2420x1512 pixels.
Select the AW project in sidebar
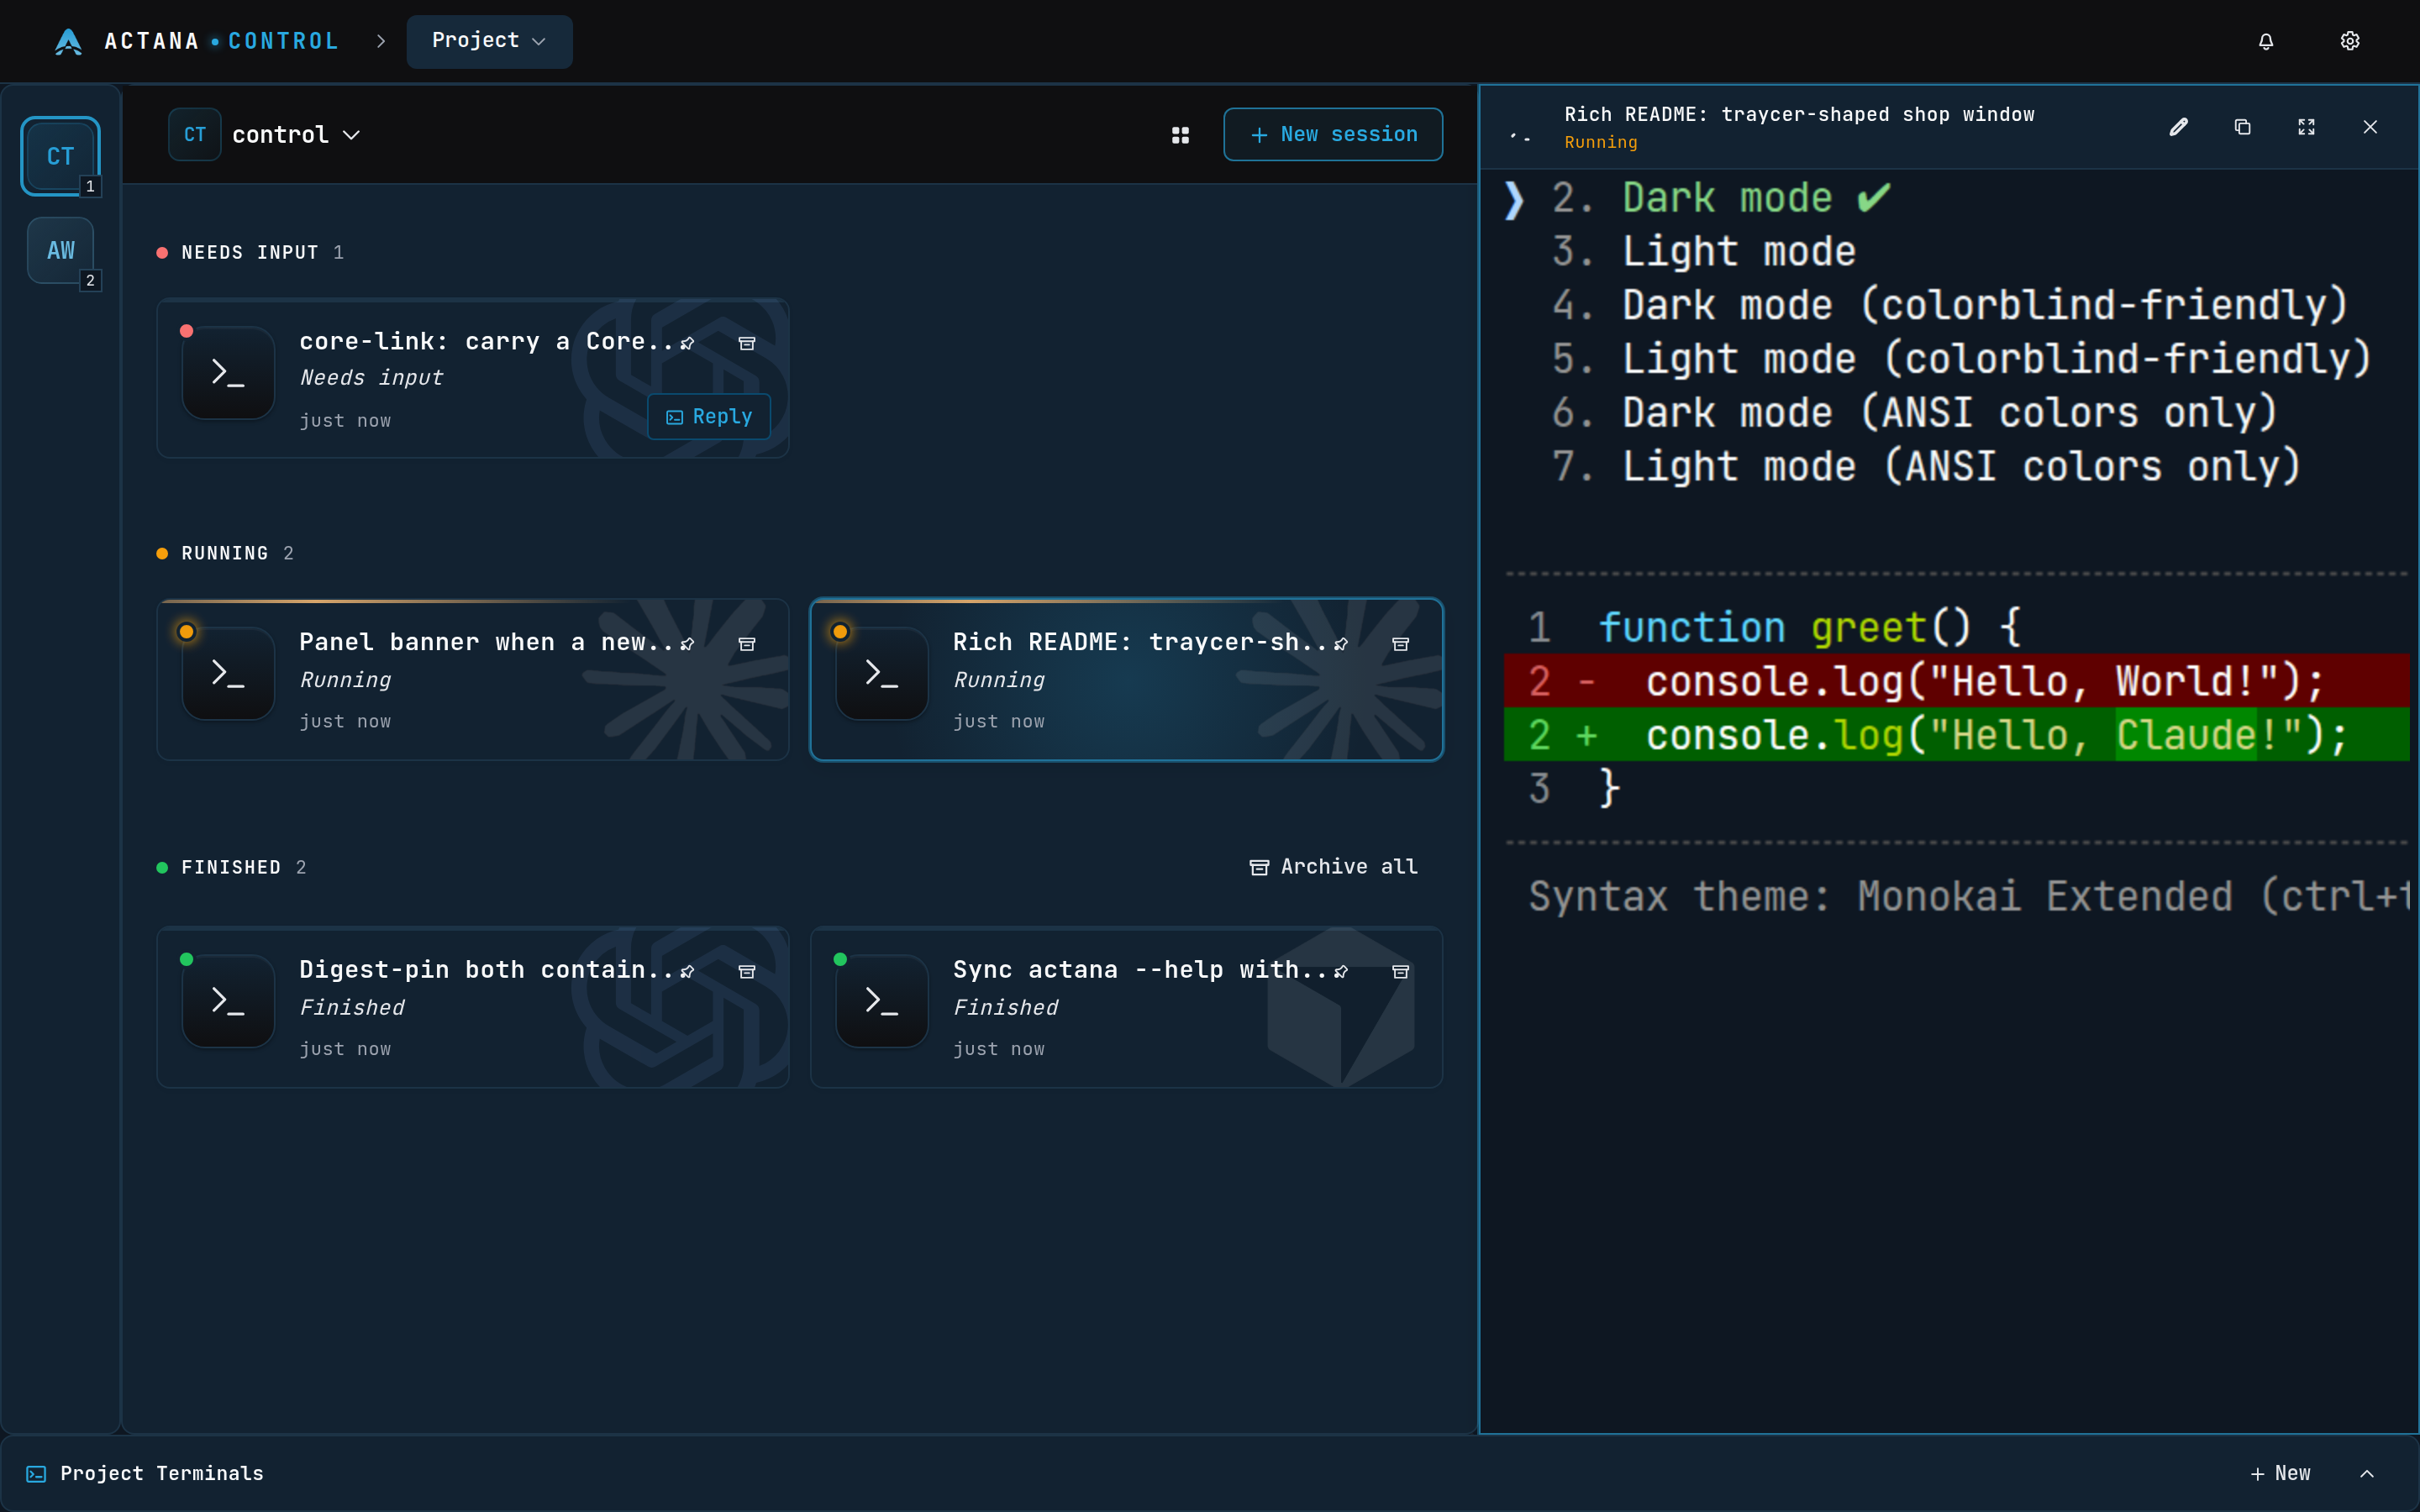60,250
